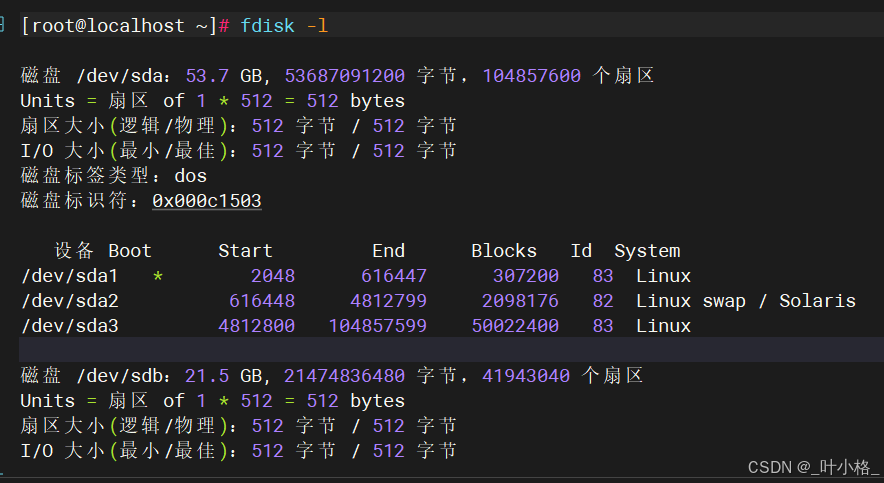This screenshot has height=483, width=884.
Task: Click end sector value 616447
Action: click(394, 276)
